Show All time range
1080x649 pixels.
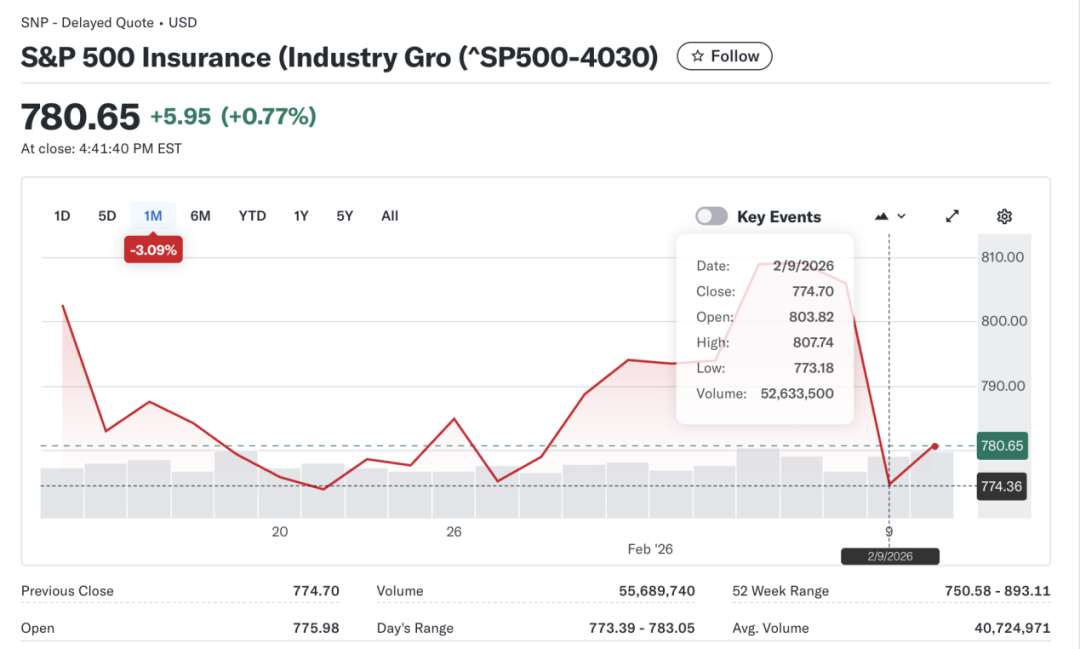tap(390, 216)
